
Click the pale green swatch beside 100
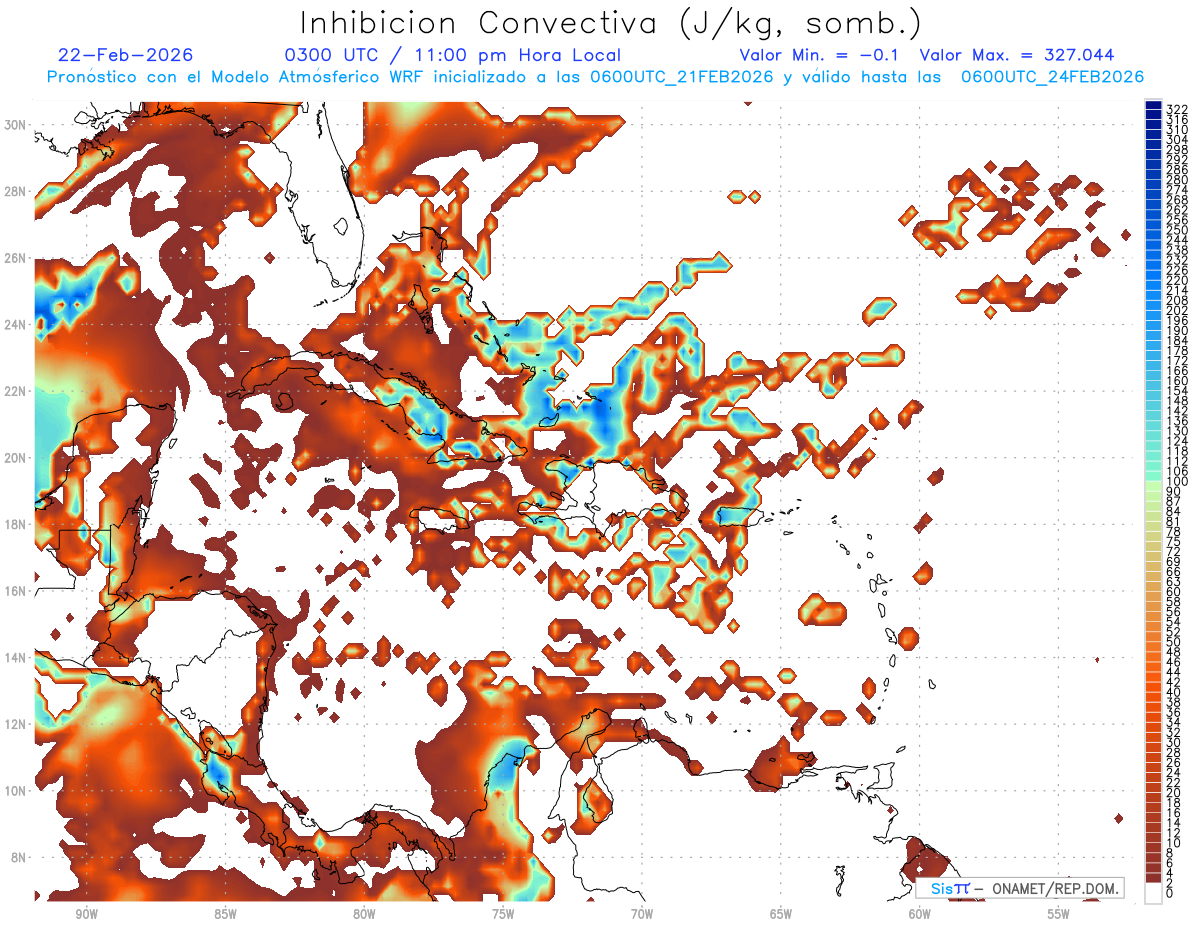click(1153, 486)
